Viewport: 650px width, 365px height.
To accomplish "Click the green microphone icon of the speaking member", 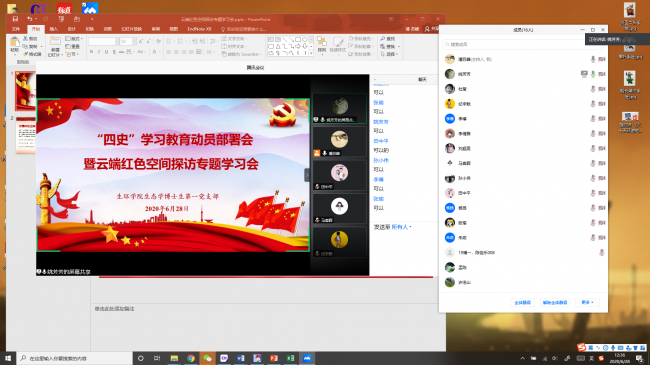I will [x=593, y=74].
